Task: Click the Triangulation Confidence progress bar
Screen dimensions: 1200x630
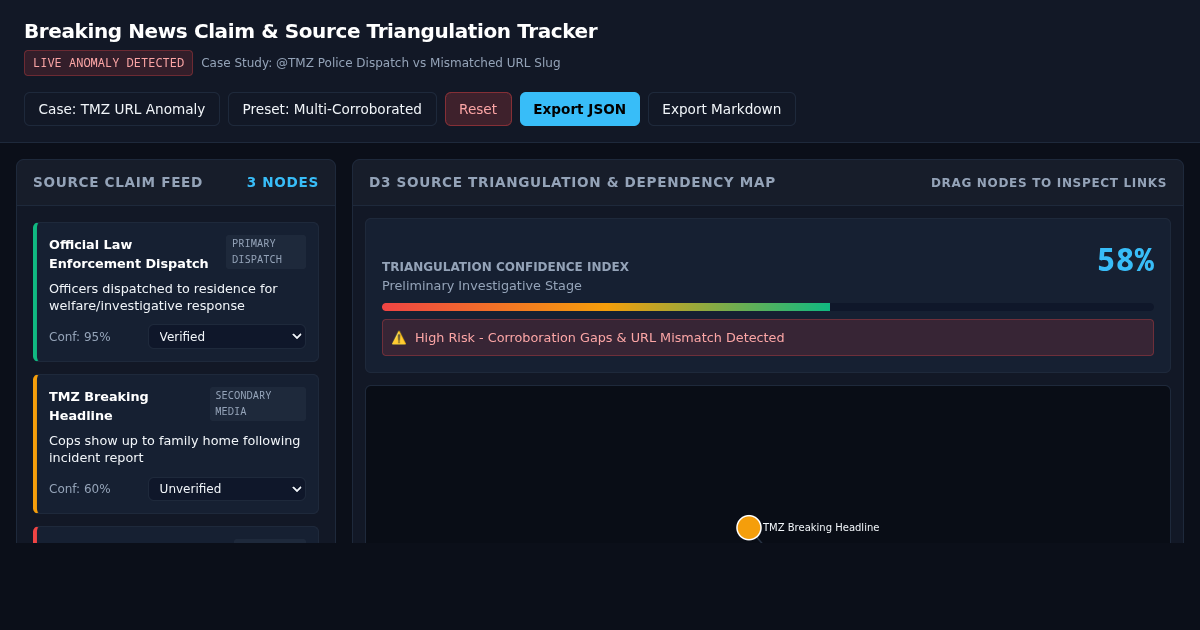Action: point(768,307)
